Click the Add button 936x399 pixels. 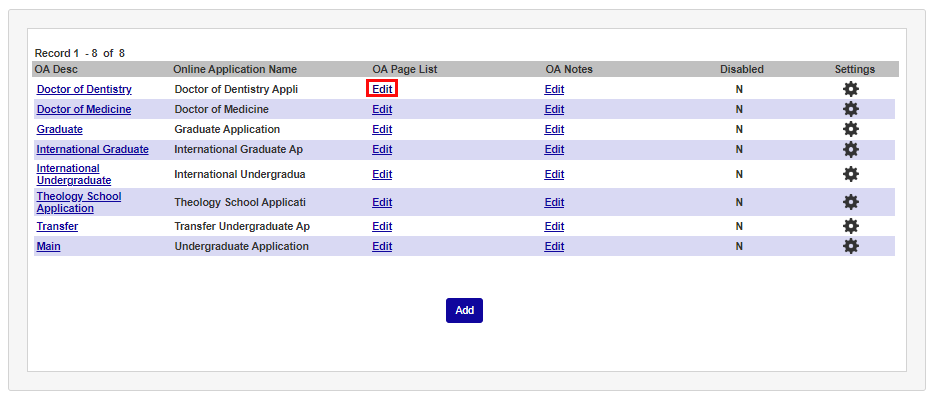[464, 311]
